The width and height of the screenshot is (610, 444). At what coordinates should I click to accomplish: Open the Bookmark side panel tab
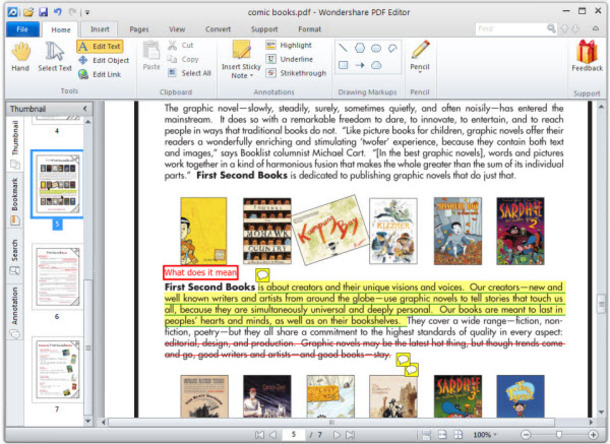(x=15, y=201)
